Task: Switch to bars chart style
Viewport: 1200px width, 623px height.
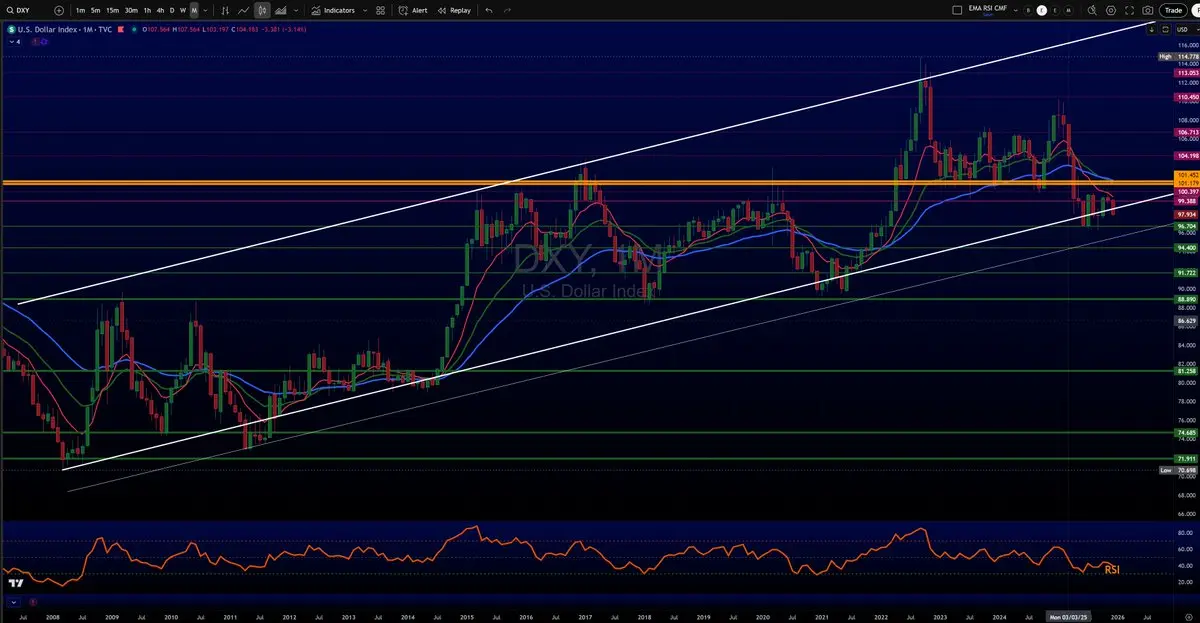Action: click(x=225, y=10)
